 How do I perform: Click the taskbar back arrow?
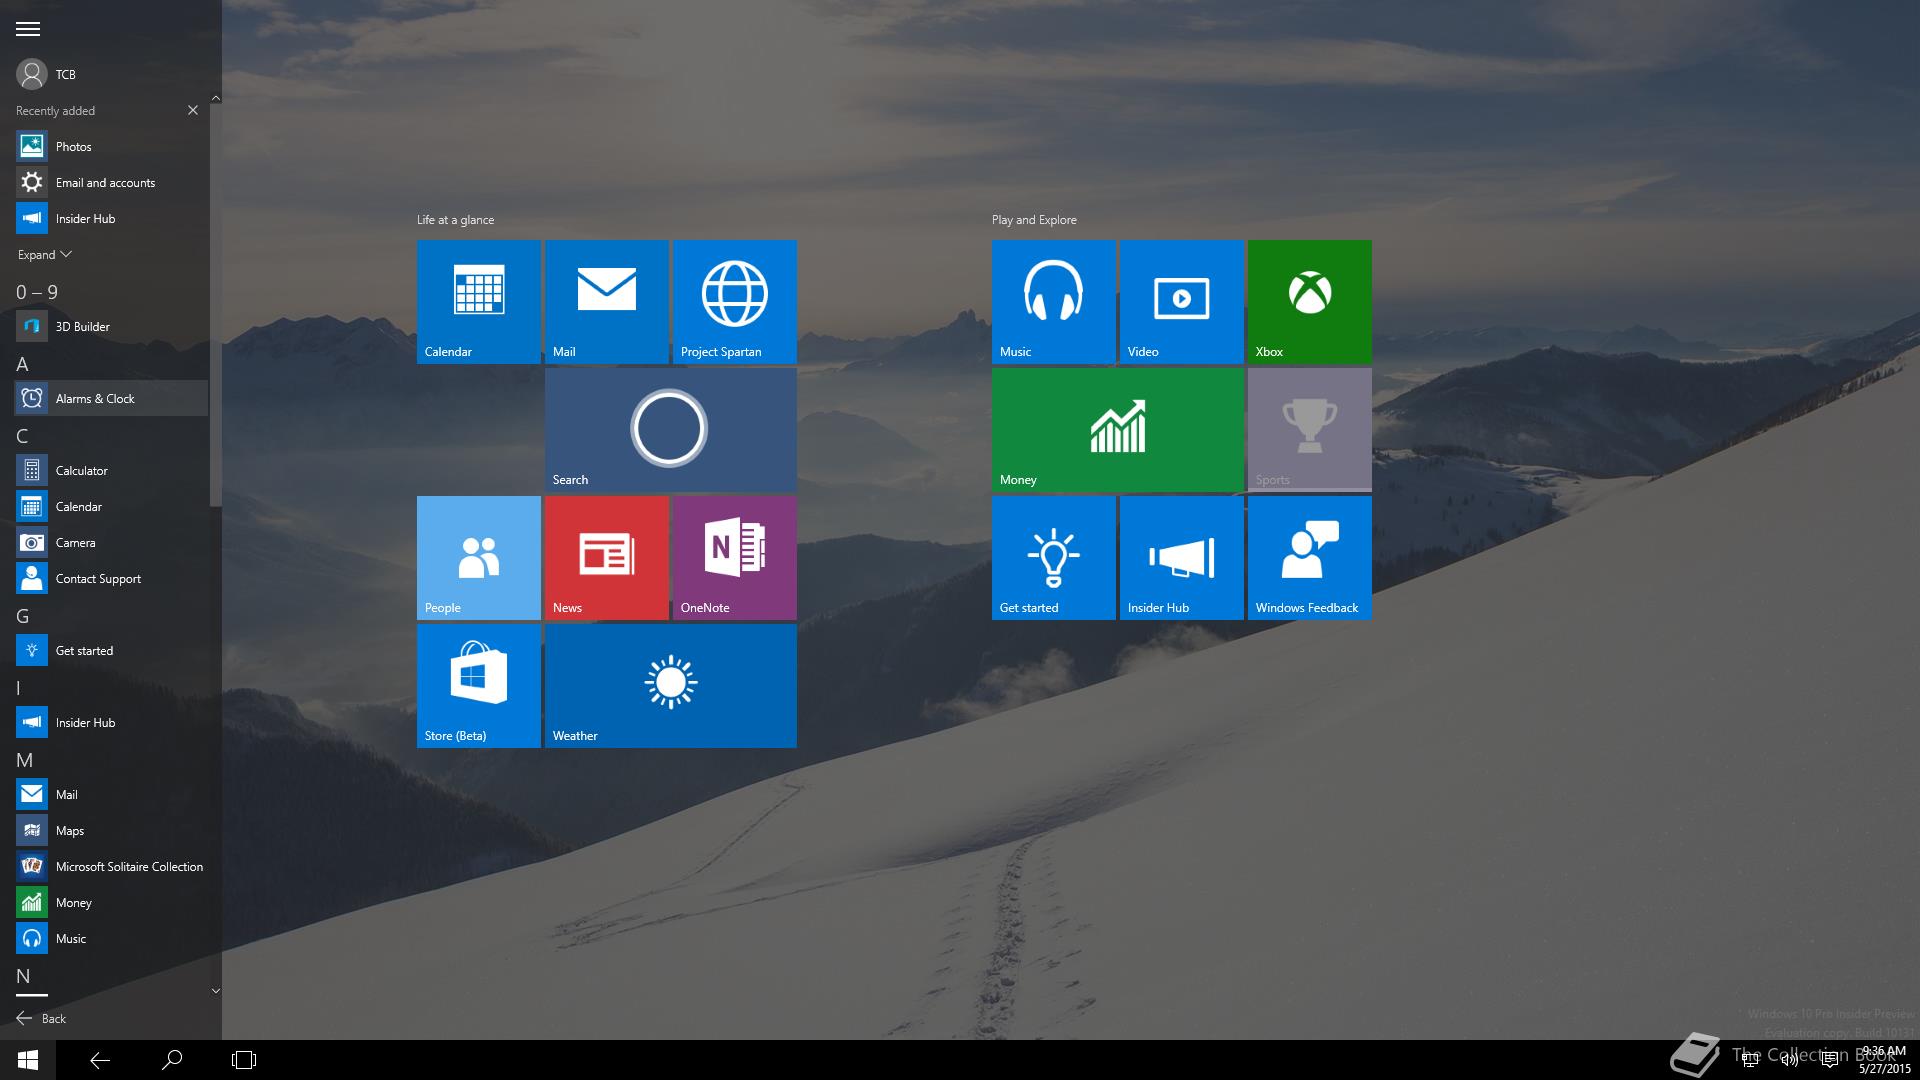(100, 1060)
